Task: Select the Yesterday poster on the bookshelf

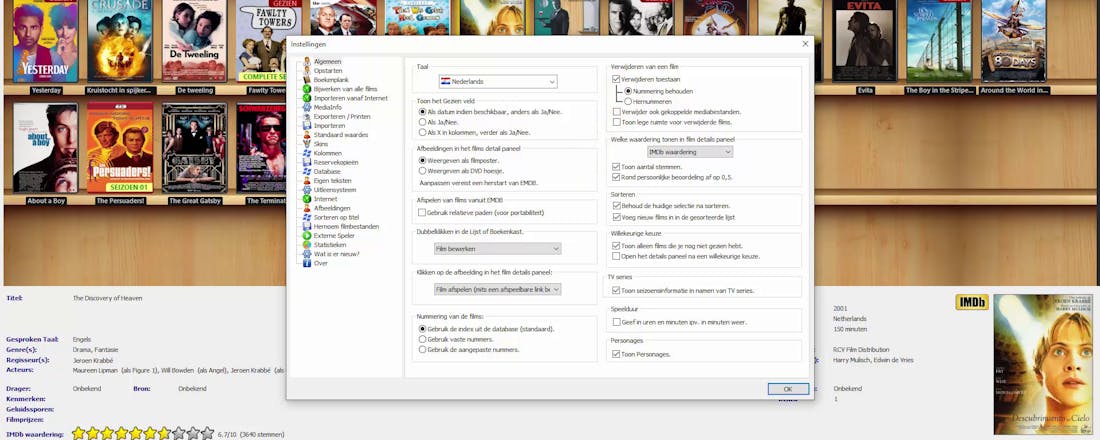Action: 46,41
